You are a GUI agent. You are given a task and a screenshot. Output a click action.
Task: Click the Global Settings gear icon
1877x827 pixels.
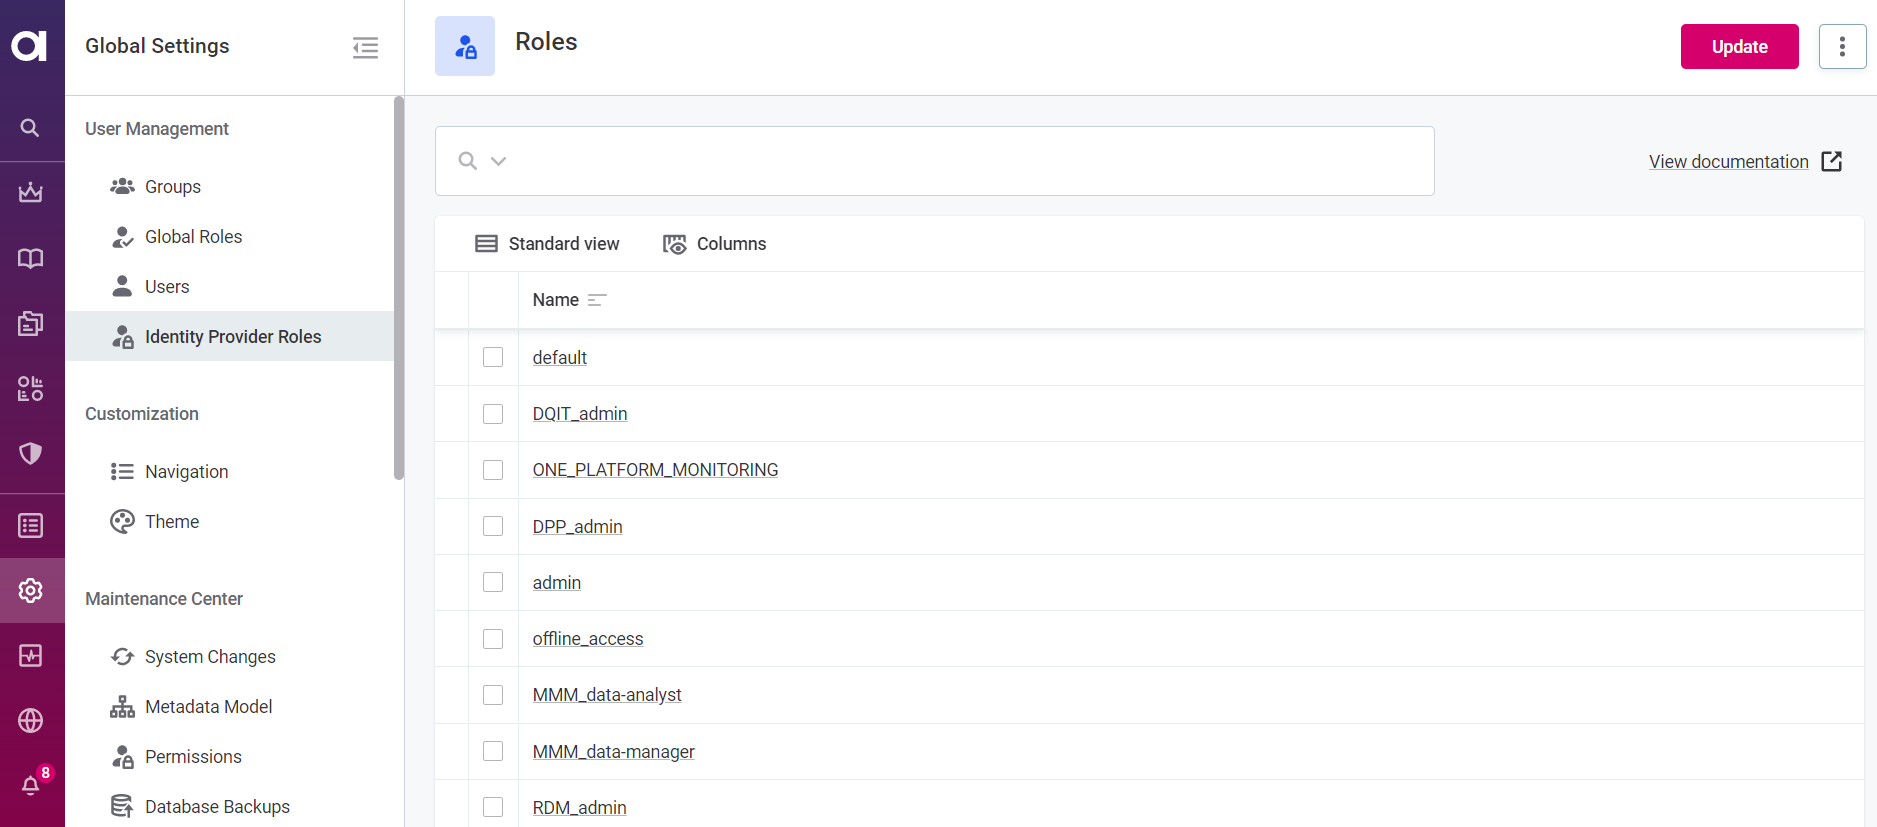(31, 590)
